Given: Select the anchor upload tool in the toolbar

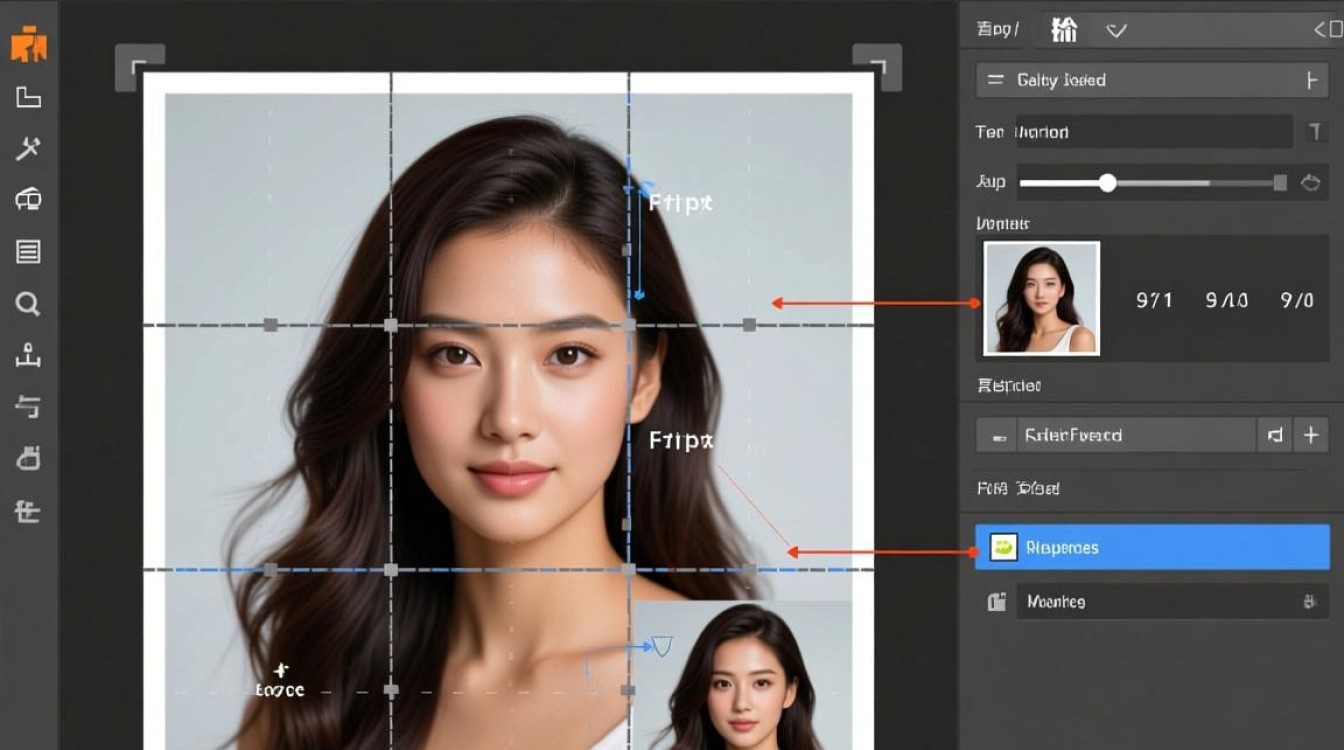Looking at the screenshot, I should 27,355.
